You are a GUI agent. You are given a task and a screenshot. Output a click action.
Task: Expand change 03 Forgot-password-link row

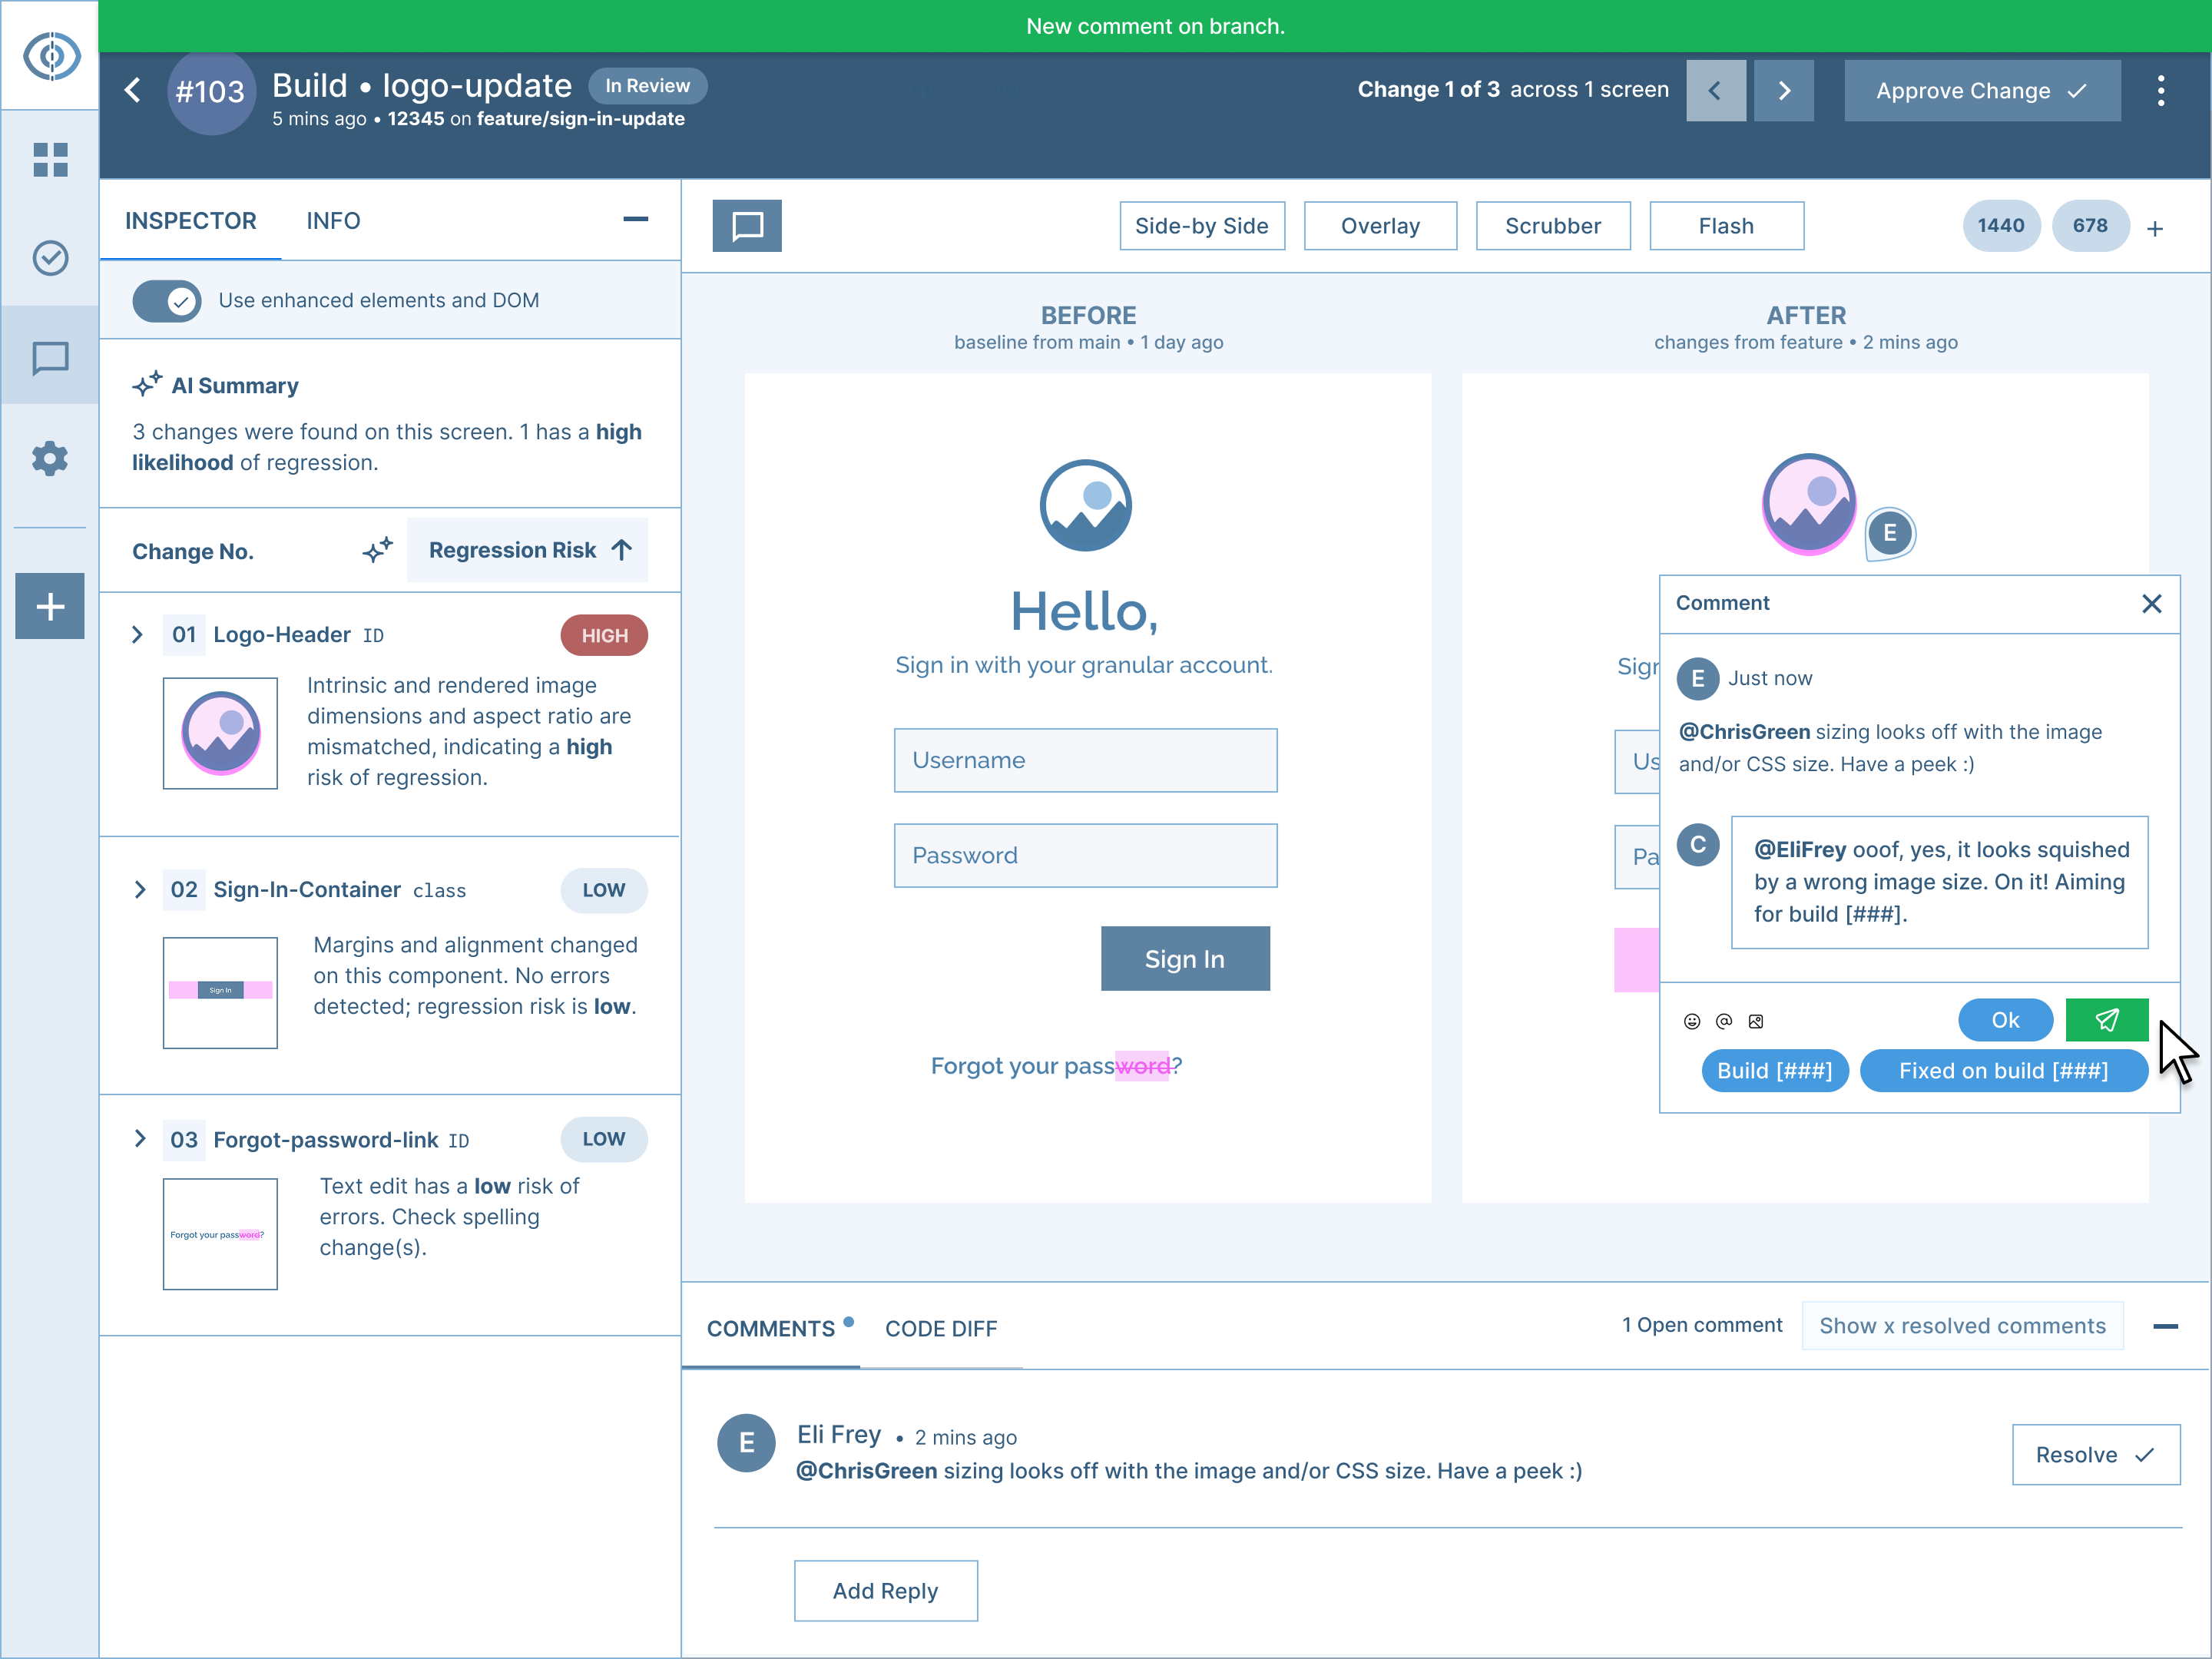click(x=140, y=1139)
